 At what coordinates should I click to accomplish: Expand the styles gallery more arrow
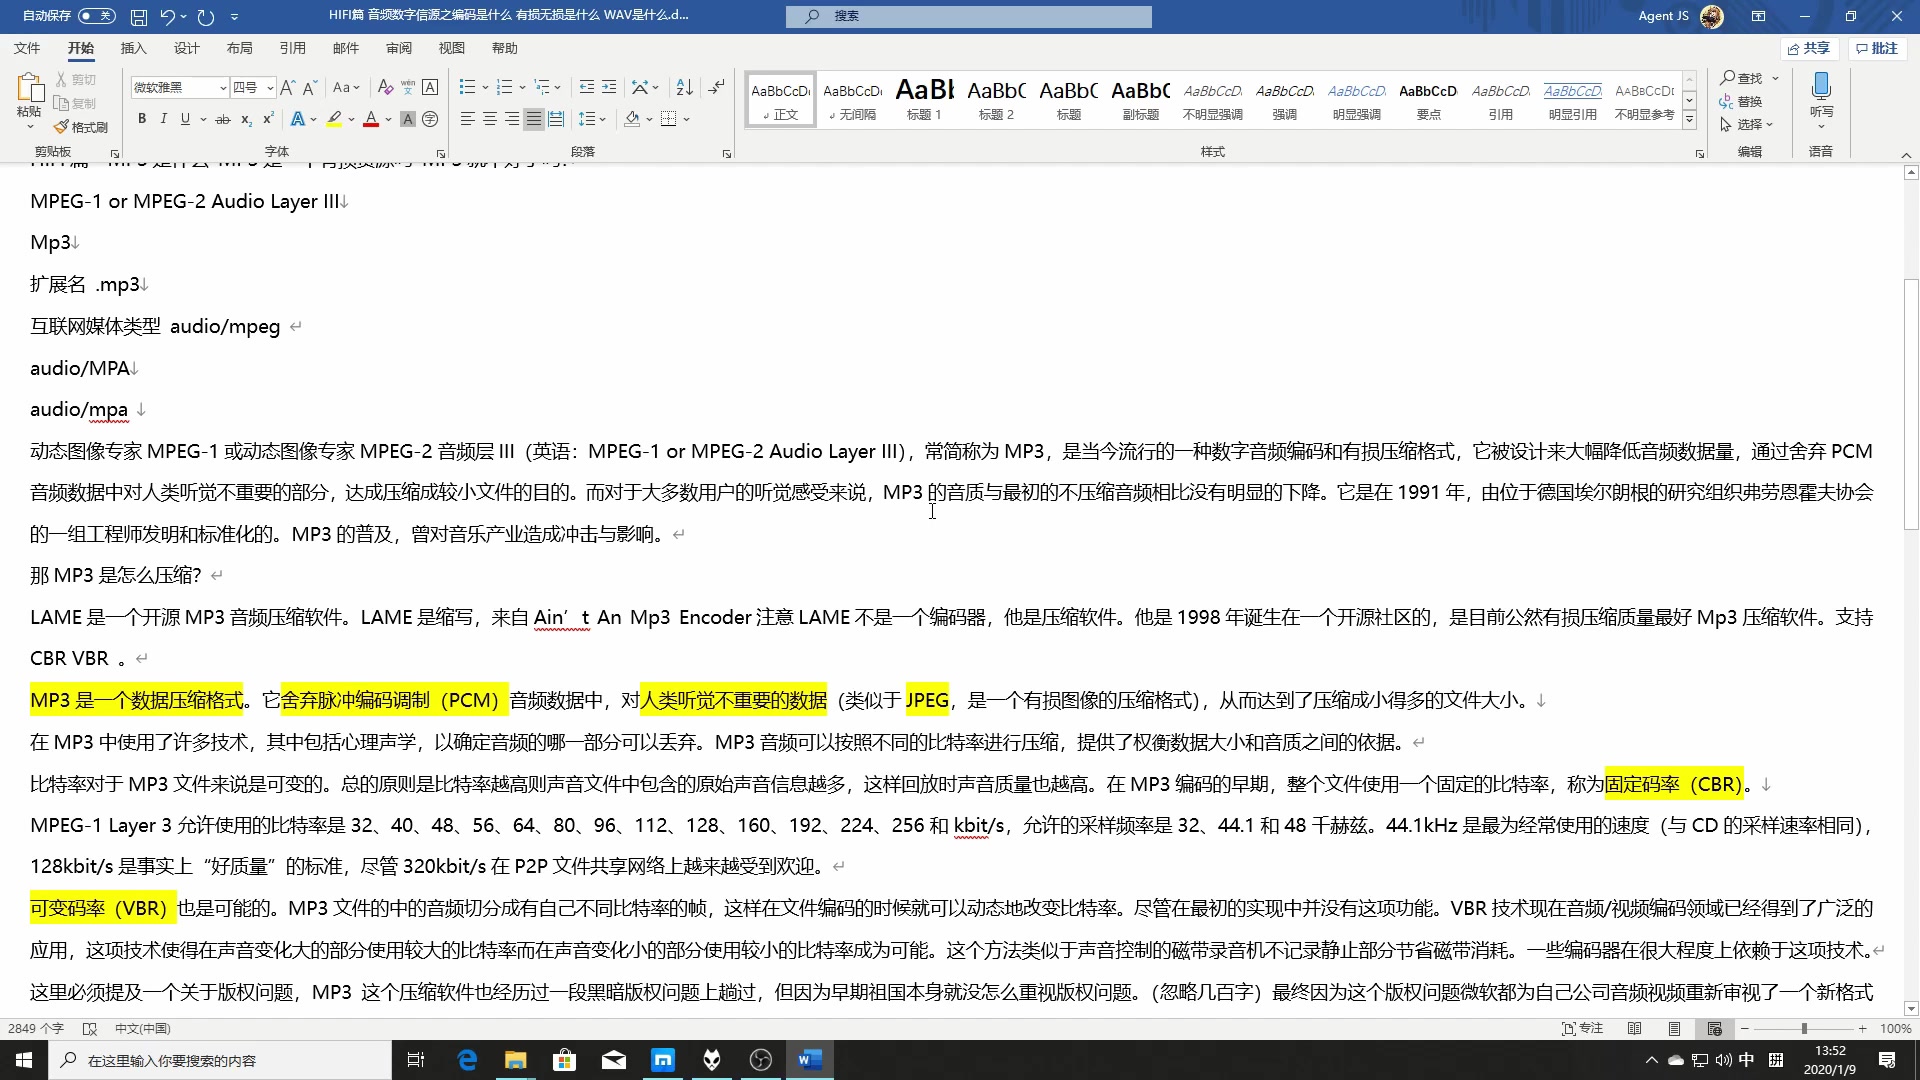click(x=1689, y=120)
